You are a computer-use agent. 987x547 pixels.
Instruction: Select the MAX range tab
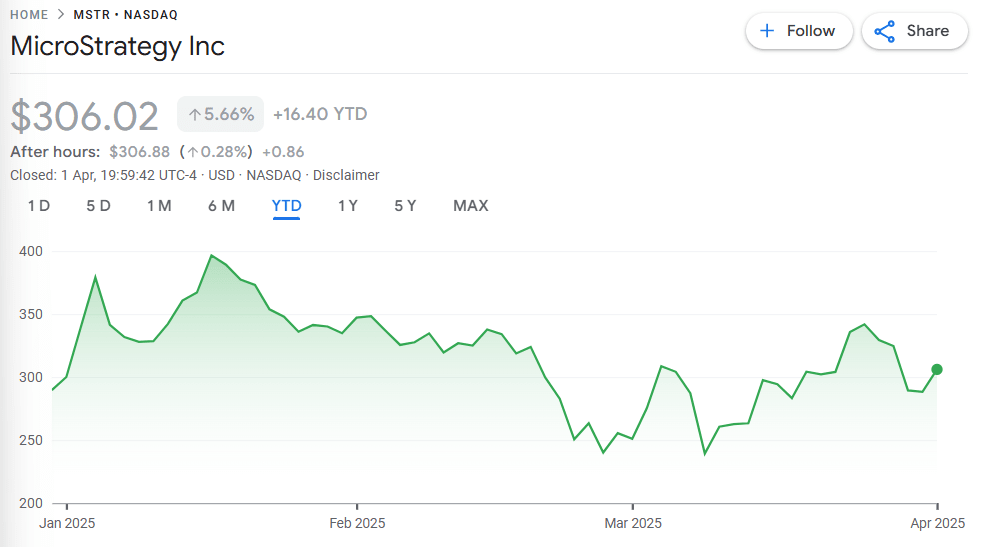click(471, 206)
